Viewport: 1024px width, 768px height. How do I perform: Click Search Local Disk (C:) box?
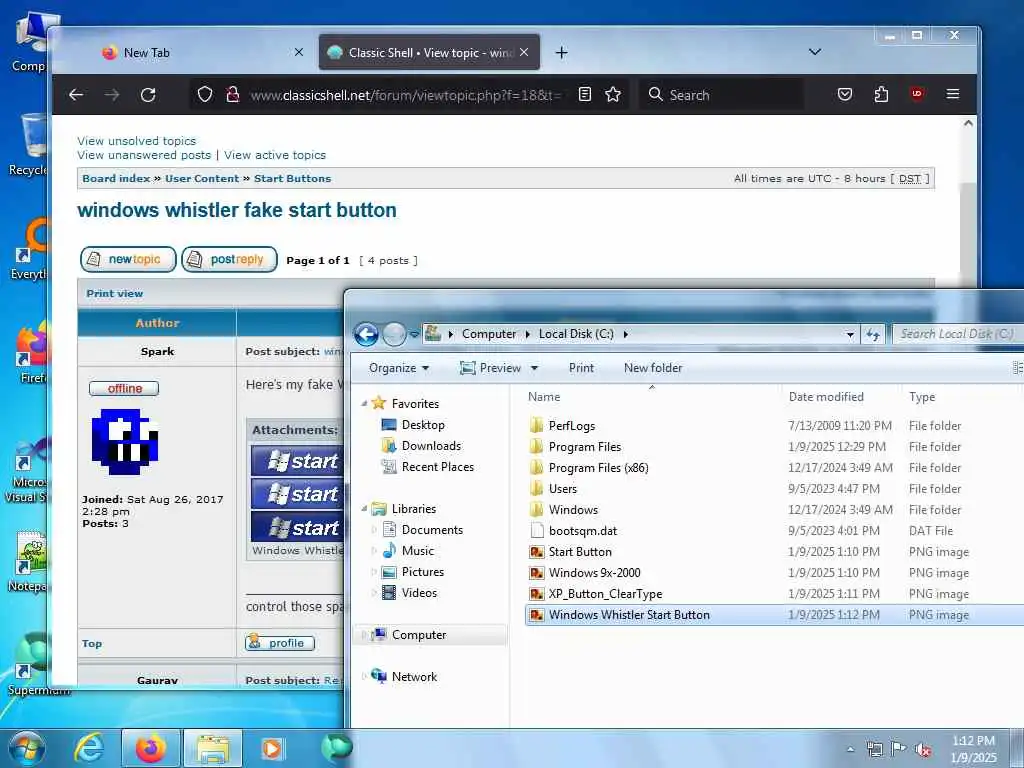(956, 334)
